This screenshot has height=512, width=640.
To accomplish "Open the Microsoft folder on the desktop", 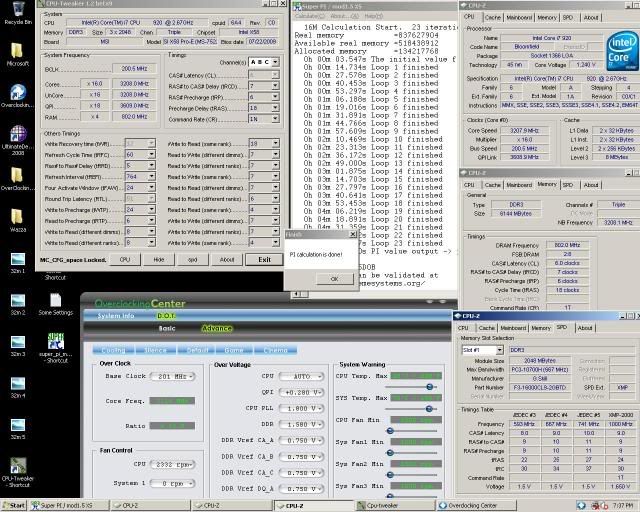I will coord(17,52).
